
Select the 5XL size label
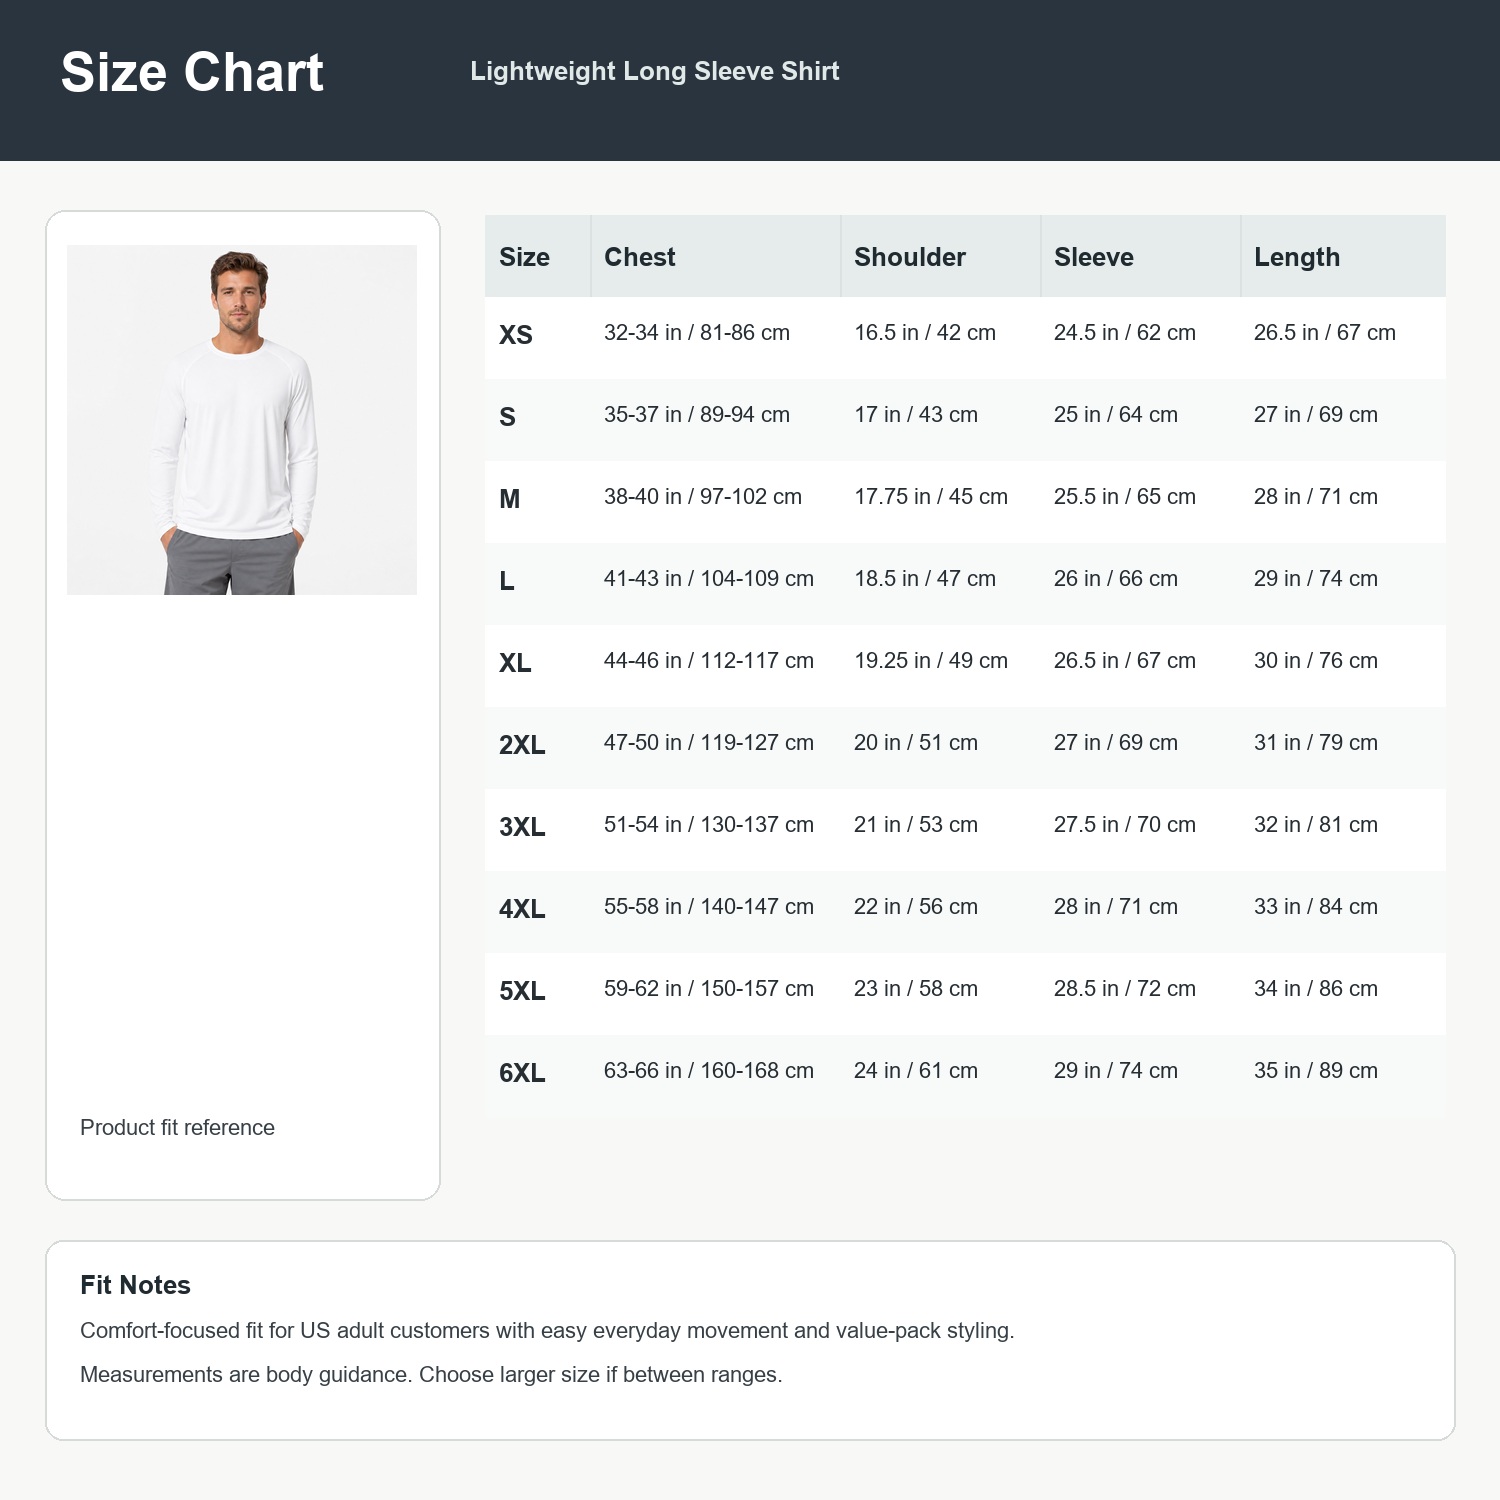[522, 991]
